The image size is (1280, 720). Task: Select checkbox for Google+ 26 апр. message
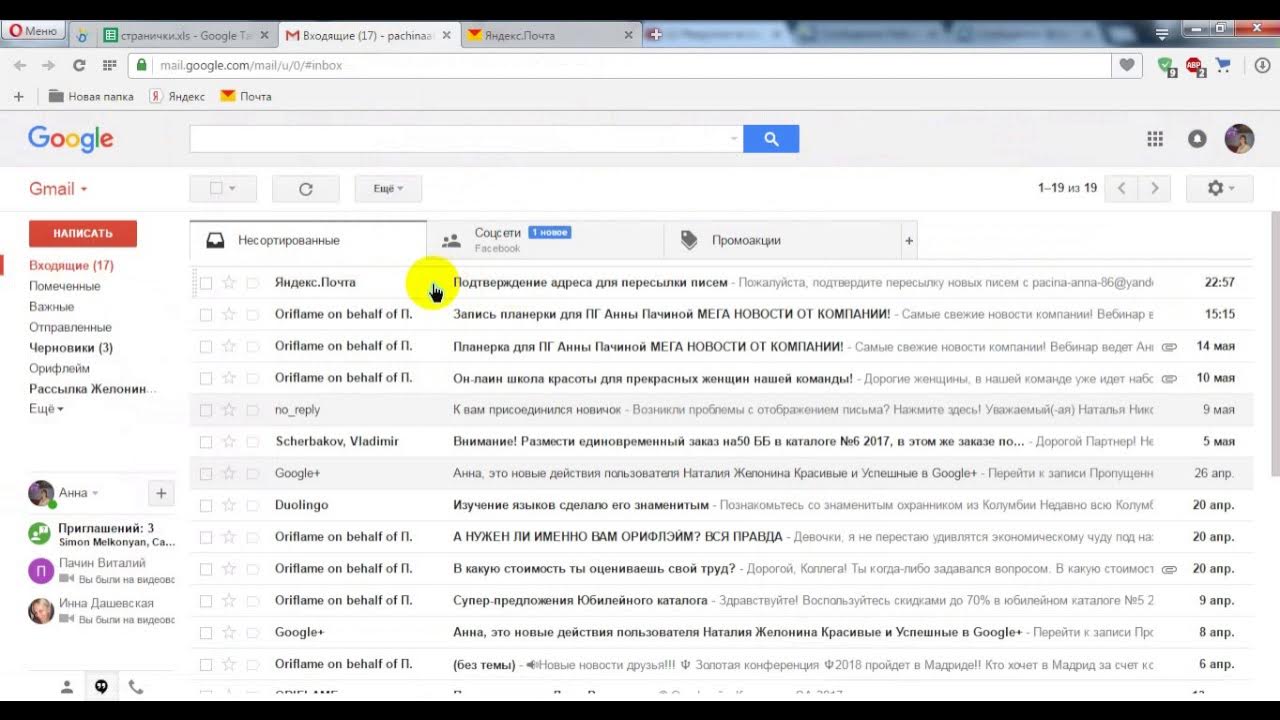205,474
